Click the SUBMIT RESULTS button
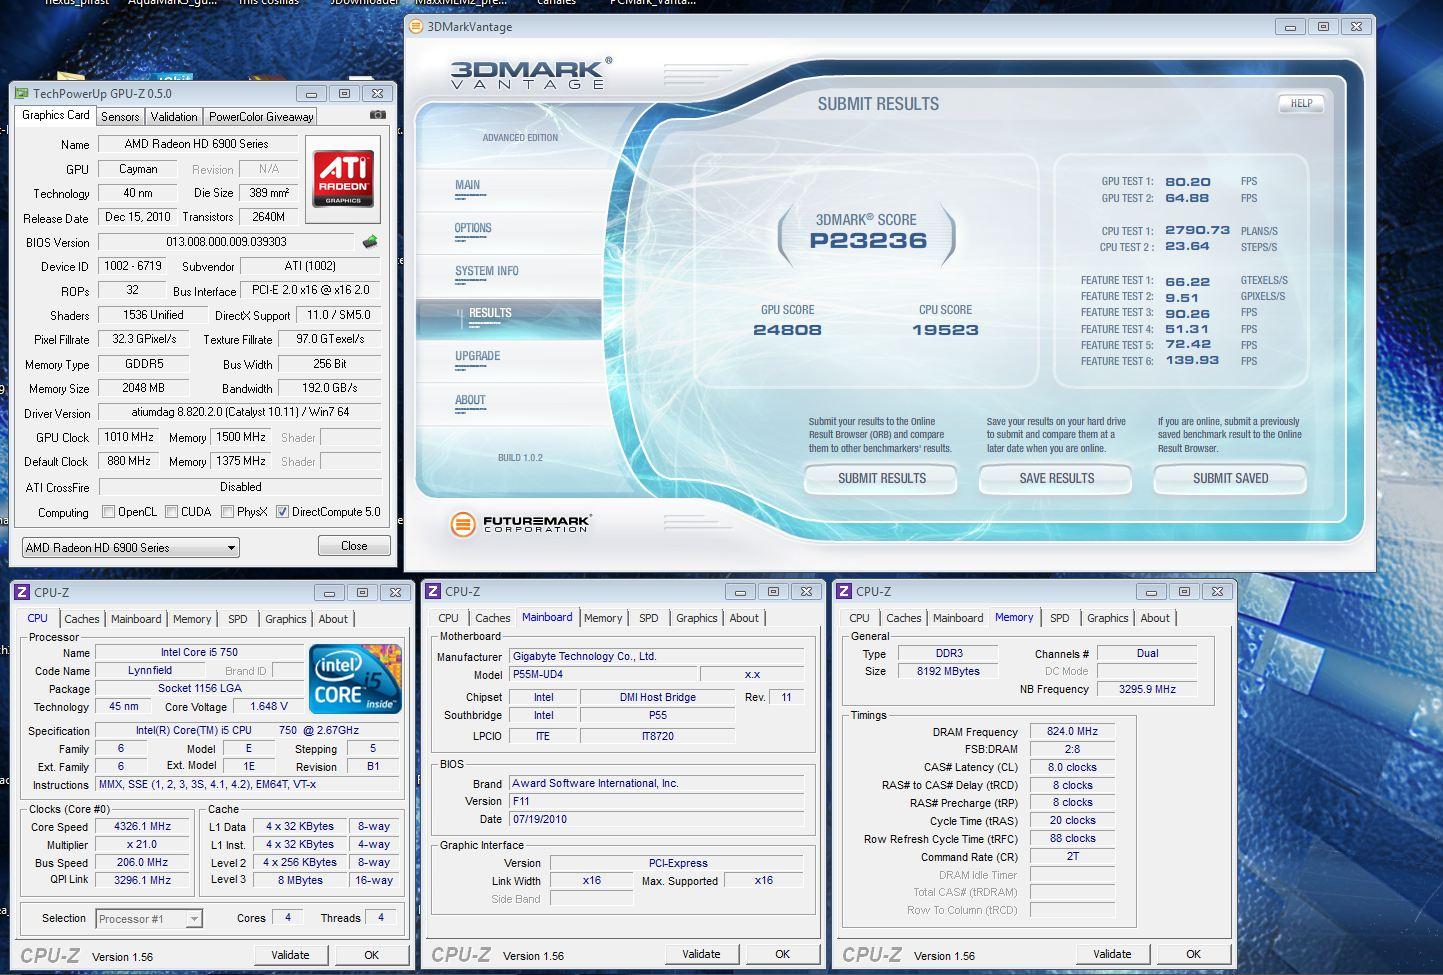This screenshot has width=1443, height=975. tap(881, 479)
